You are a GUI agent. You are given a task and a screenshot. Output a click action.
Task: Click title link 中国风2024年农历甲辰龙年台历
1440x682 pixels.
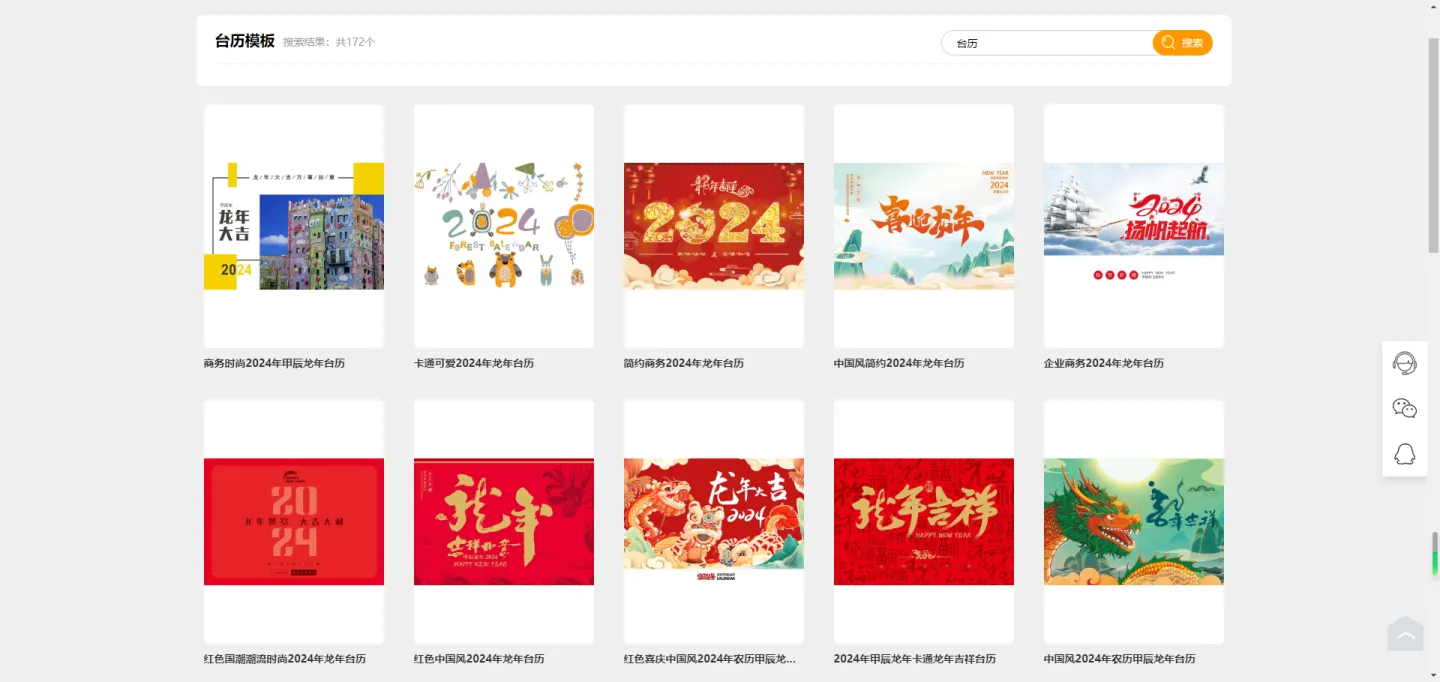click(x=1120, y=659)
